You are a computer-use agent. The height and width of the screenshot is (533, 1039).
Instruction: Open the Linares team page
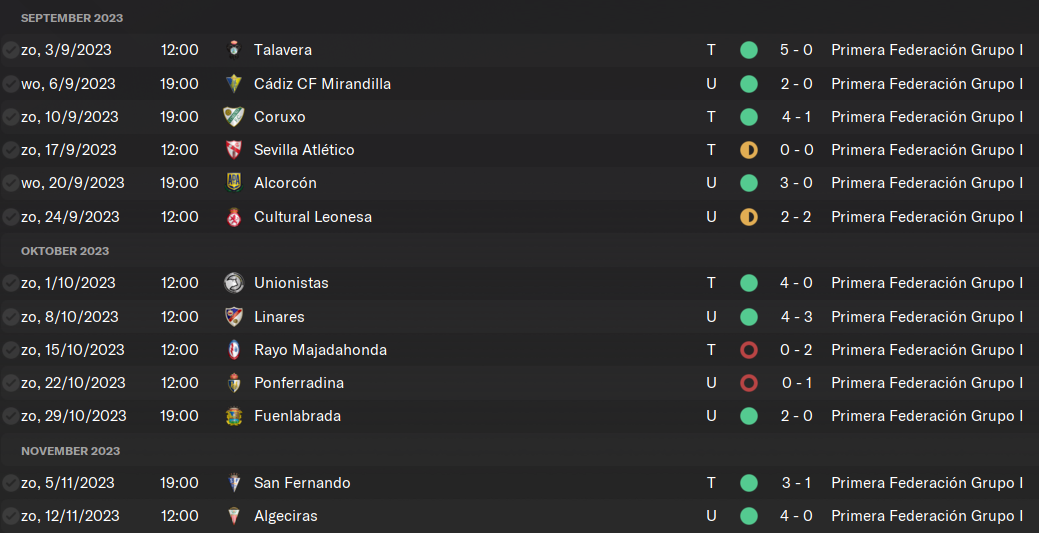tap(279, 317)
